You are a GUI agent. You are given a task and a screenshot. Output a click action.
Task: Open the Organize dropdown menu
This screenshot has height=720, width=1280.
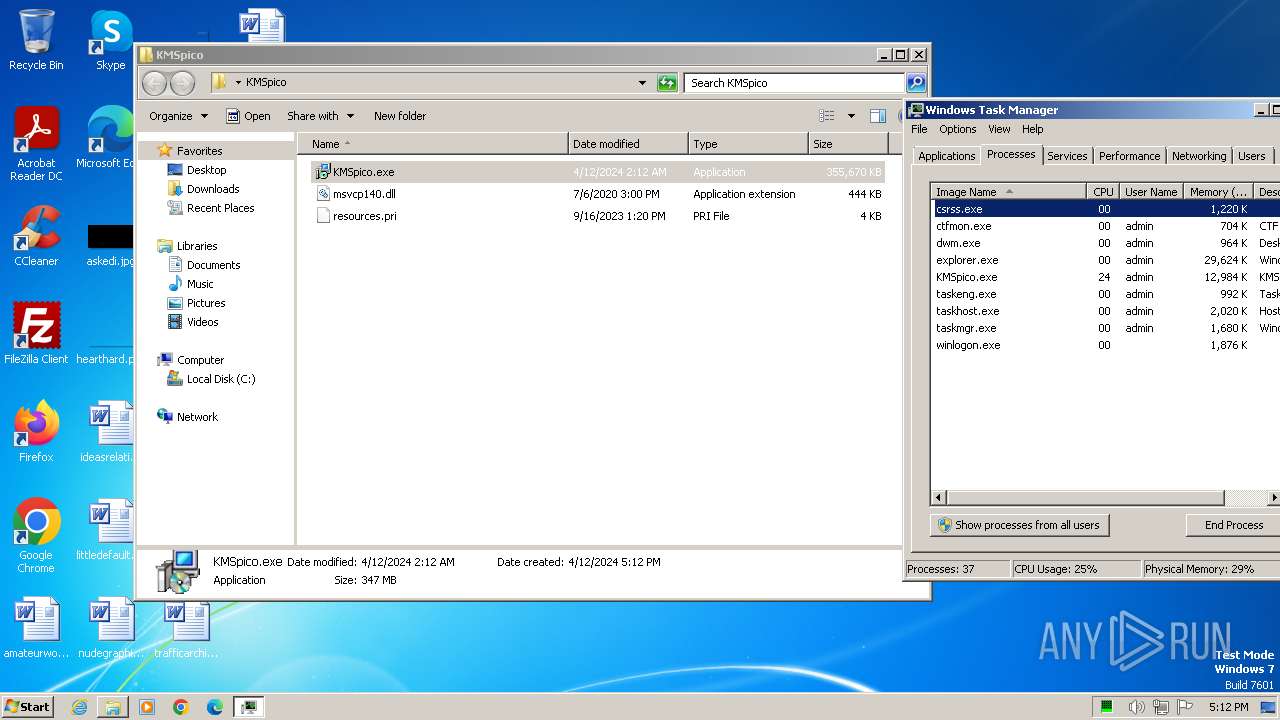(x=179, y=116)
